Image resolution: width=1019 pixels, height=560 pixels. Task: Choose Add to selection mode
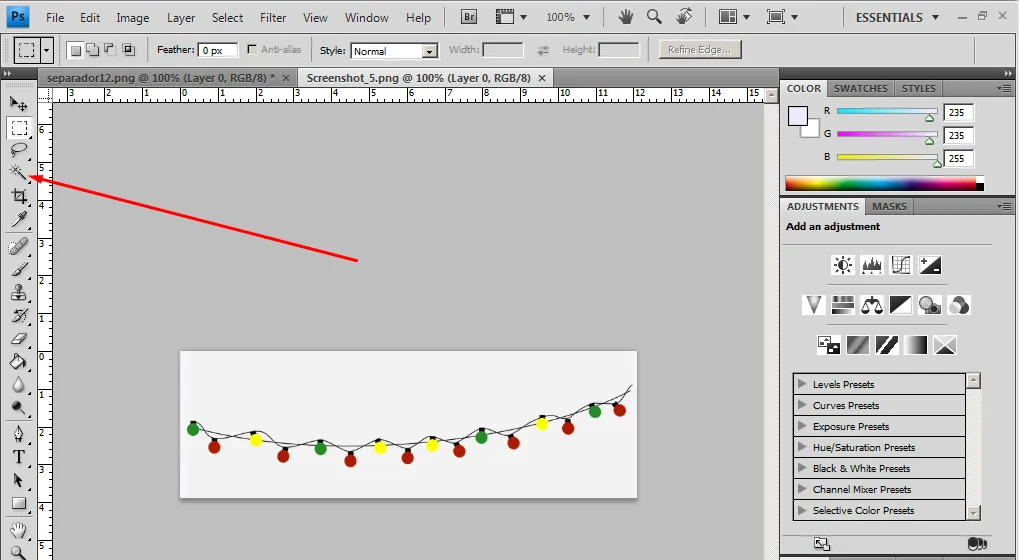(93, 49)
